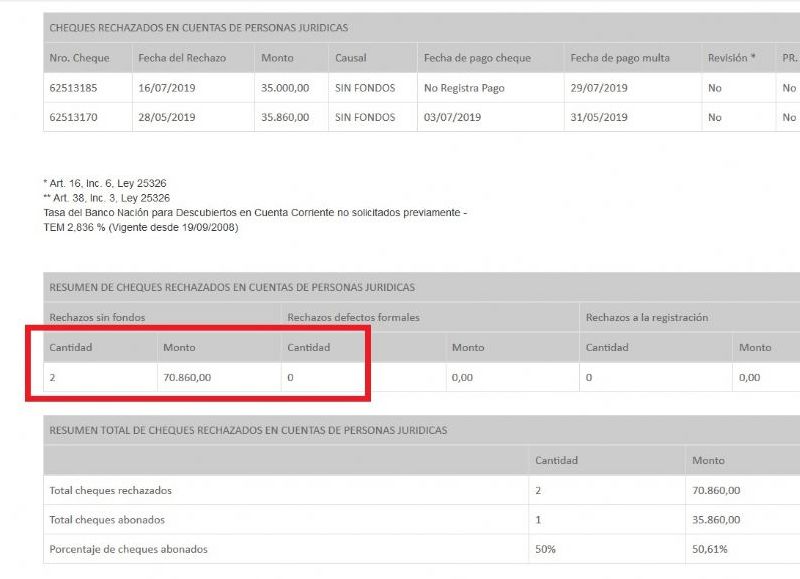Click the cheque payment date 03/07/2019

(452, 117)
